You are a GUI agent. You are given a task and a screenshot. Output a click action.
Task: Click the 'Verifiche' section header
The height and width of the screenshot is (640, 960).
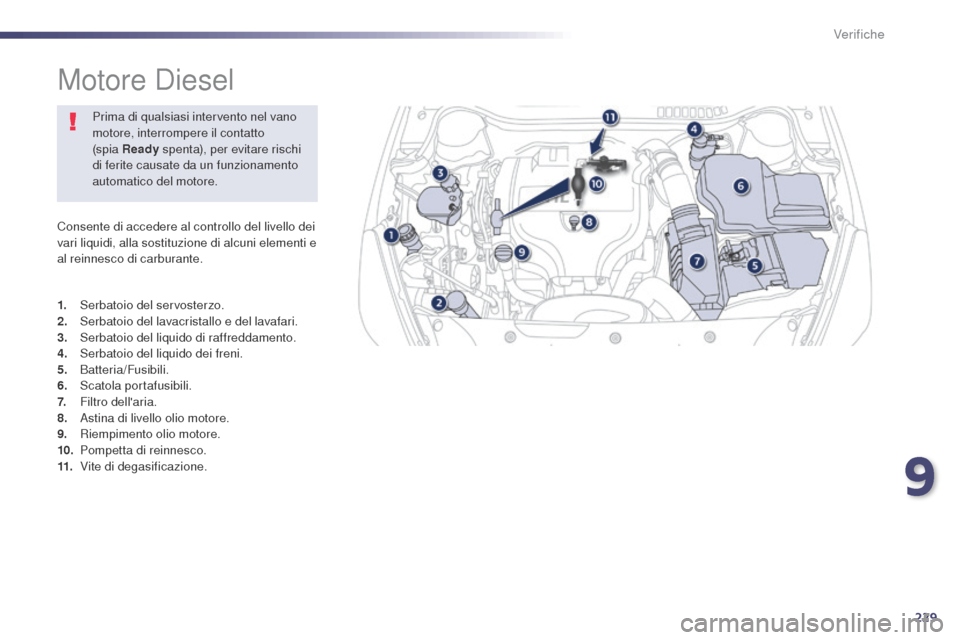858,34
